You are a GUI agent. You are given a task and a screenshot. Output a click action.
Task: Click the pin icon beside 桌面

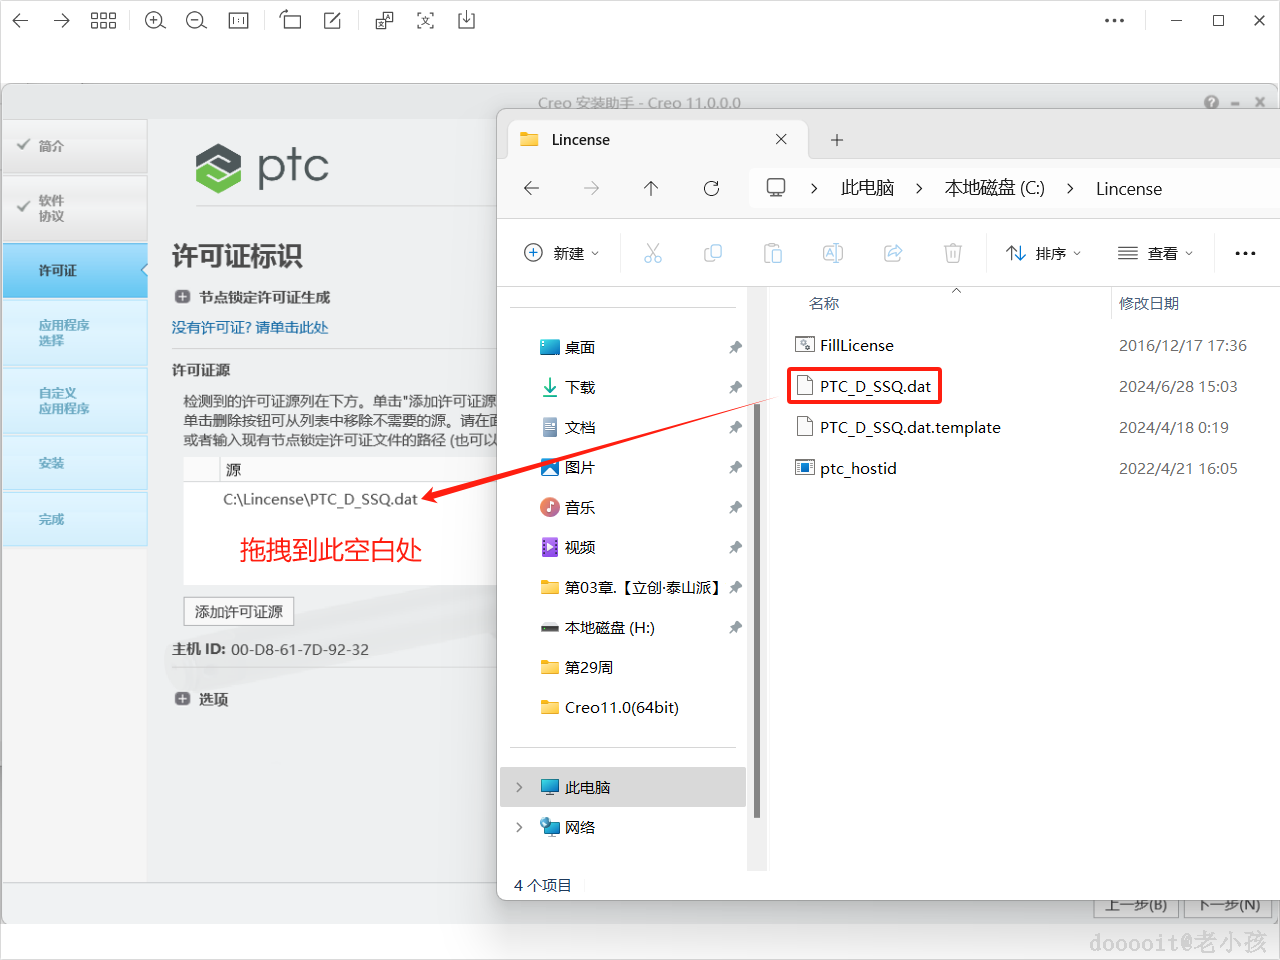click(x=735, y=347)
